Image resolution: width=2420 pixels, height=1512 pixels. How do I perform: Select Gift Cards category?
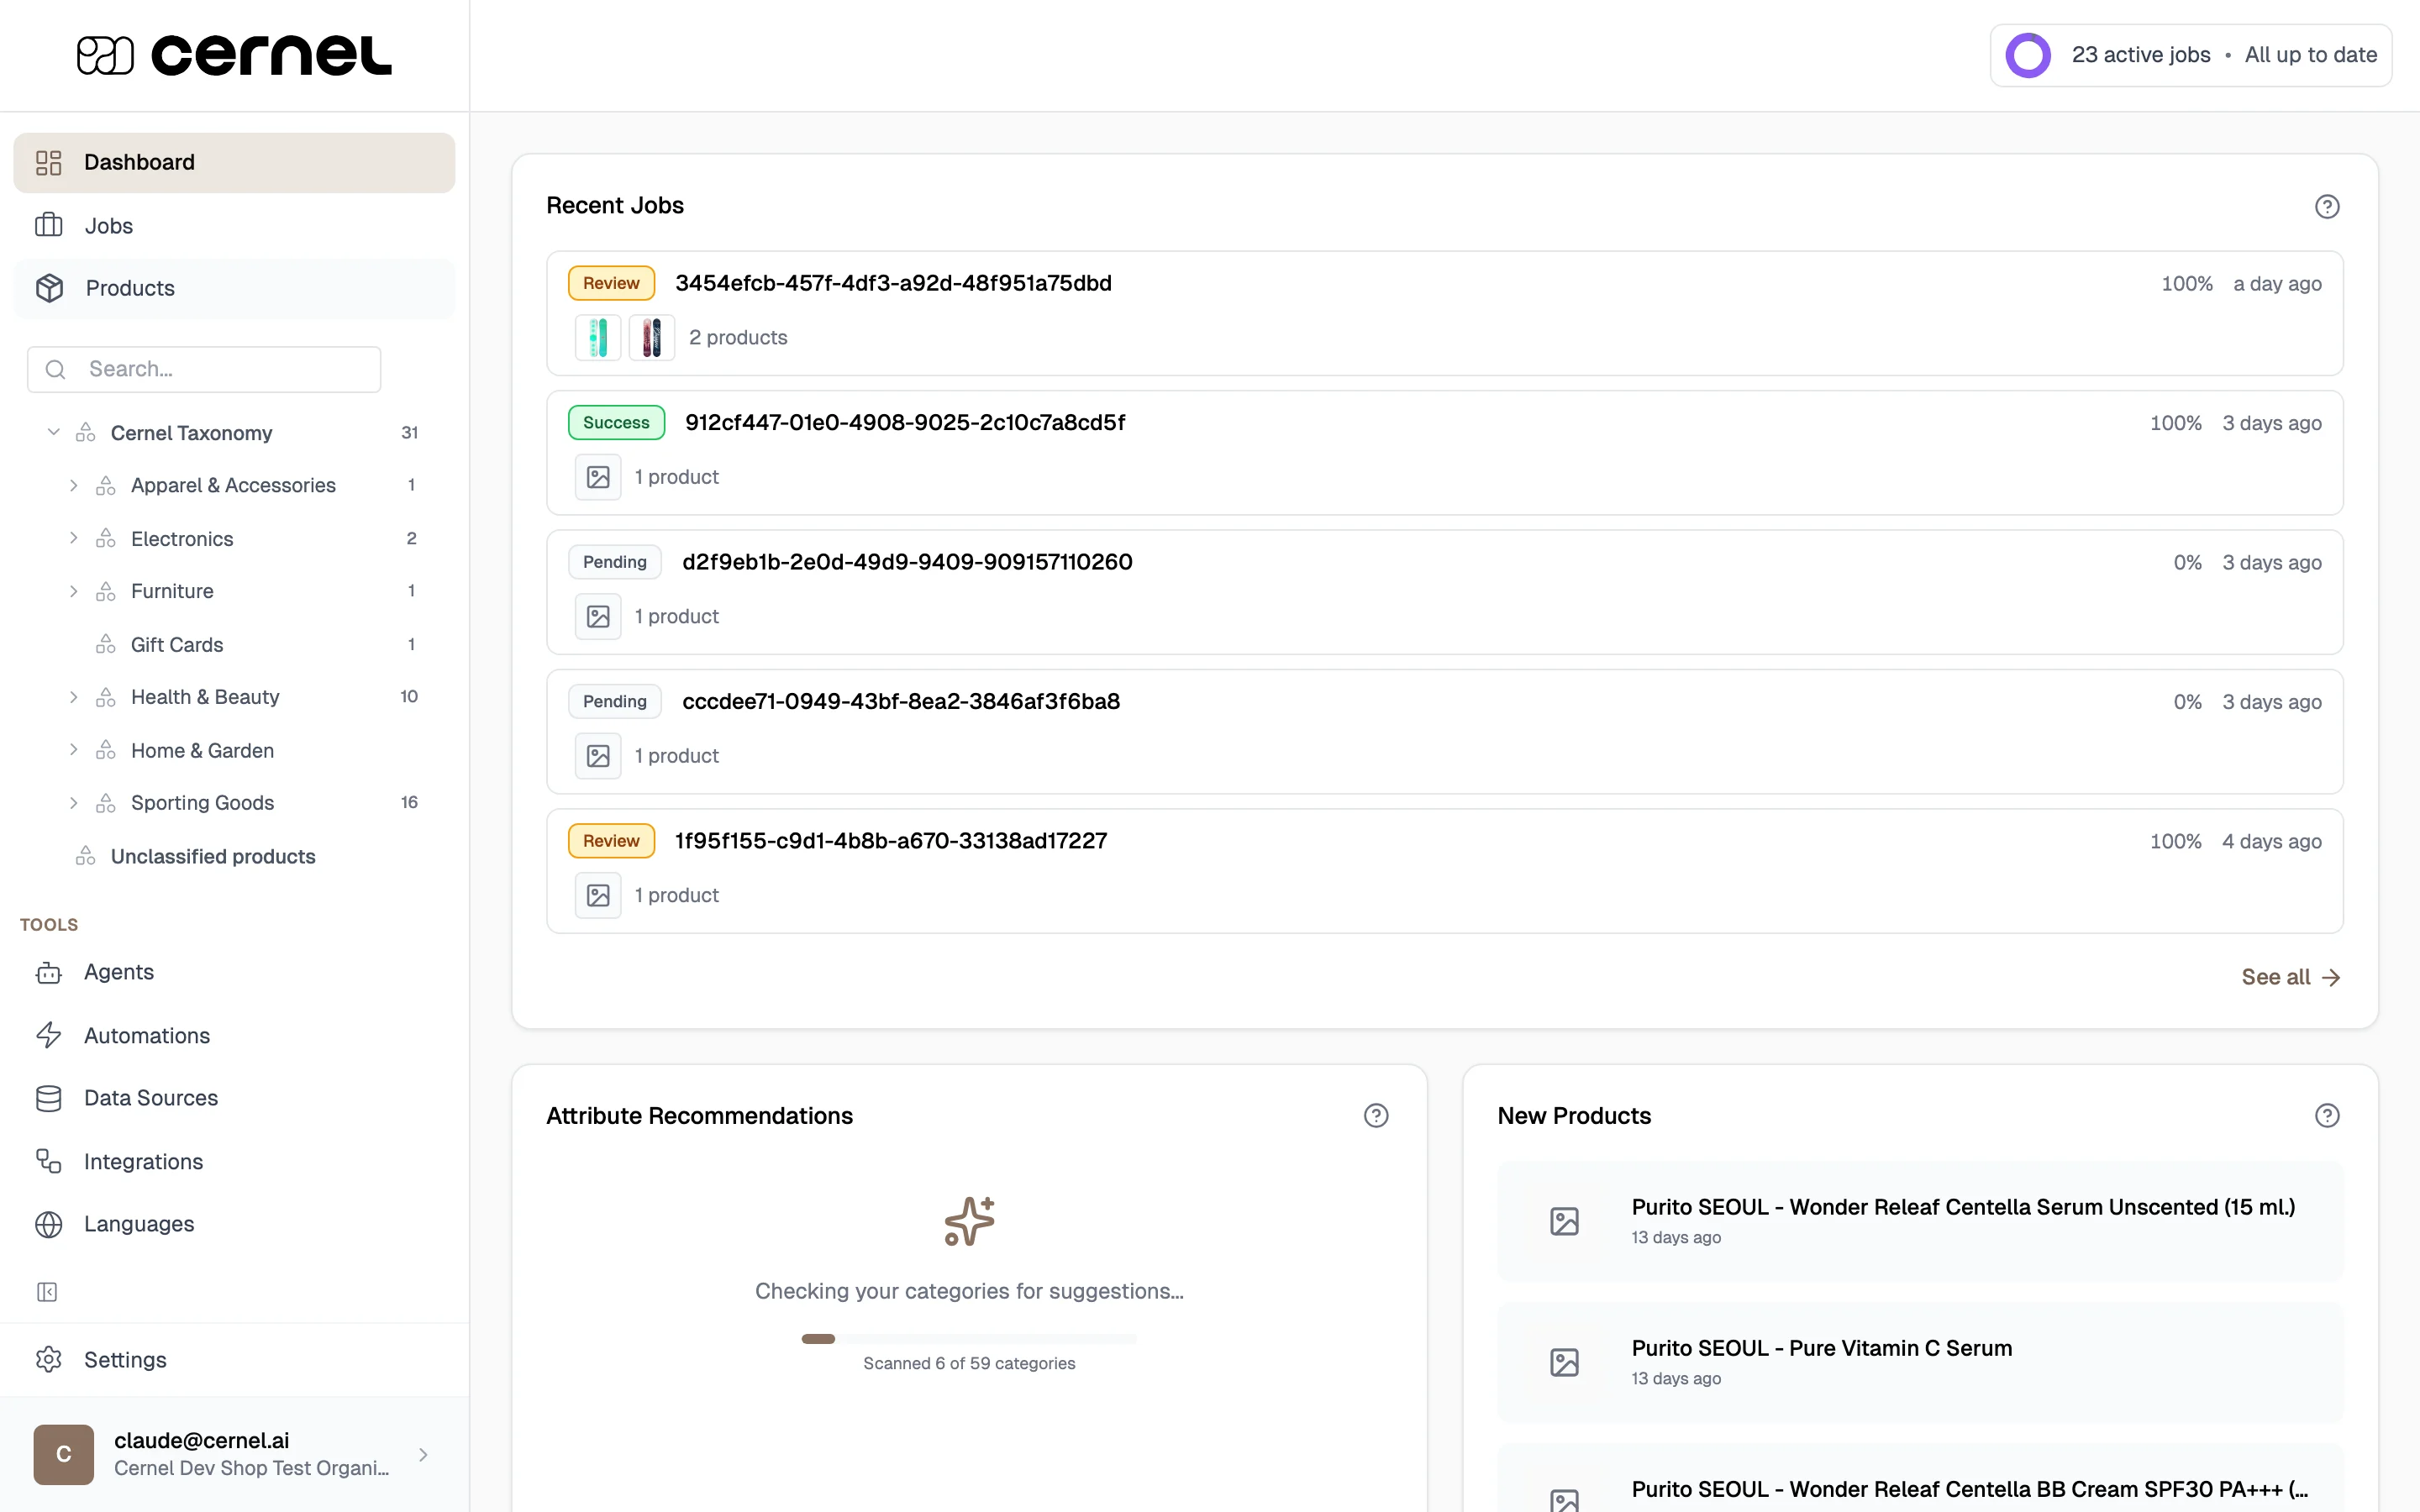177,644
